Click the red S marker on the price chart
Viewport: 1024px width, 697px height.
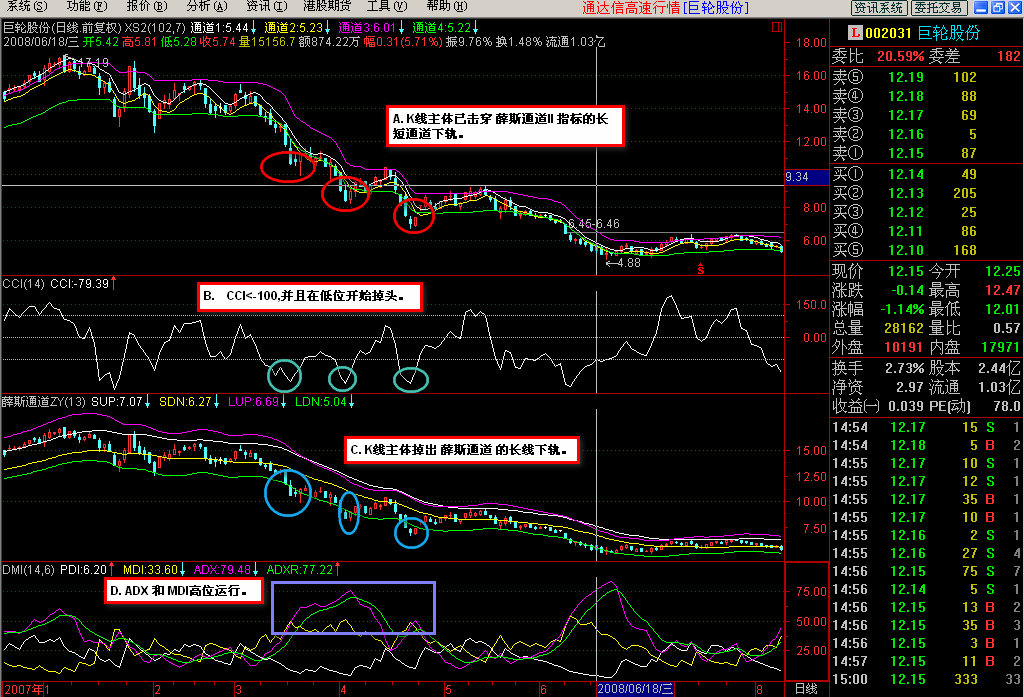pos(701,269)
